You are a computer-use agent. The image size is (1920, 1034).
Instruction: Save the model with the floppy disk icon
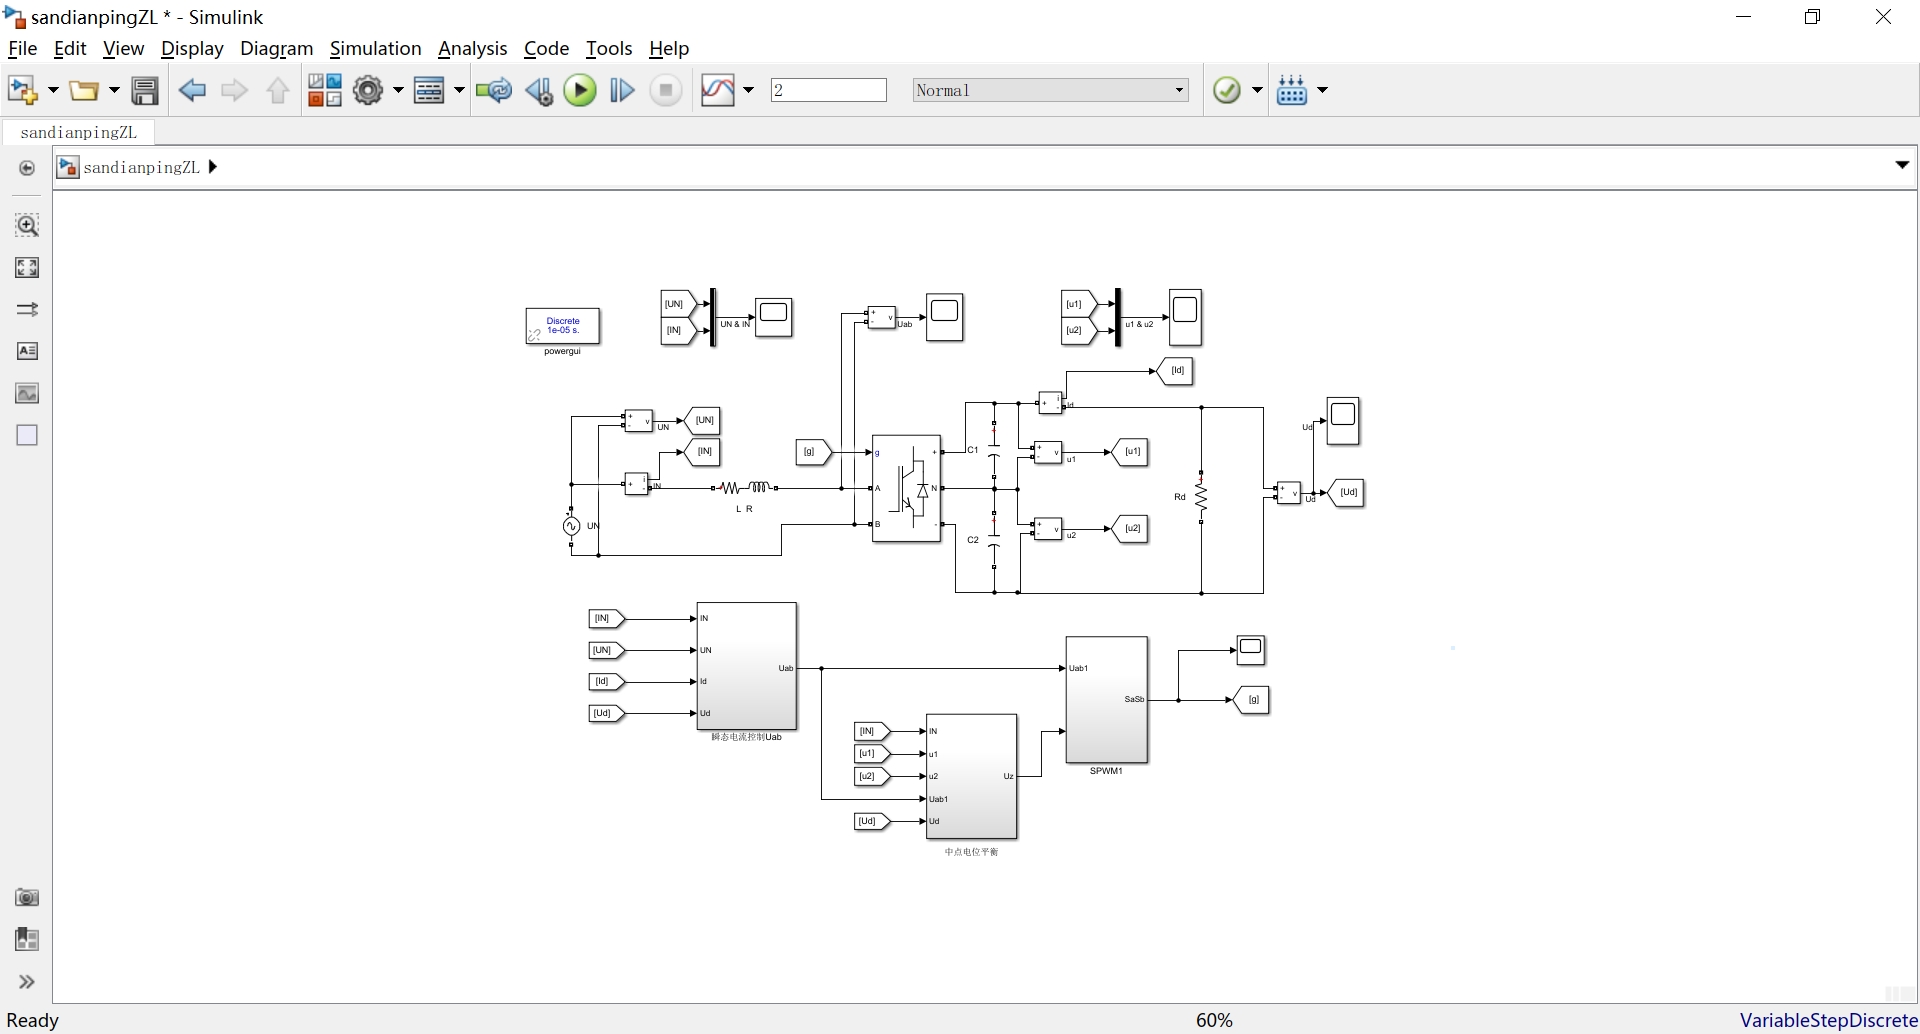tap(145, 91)
